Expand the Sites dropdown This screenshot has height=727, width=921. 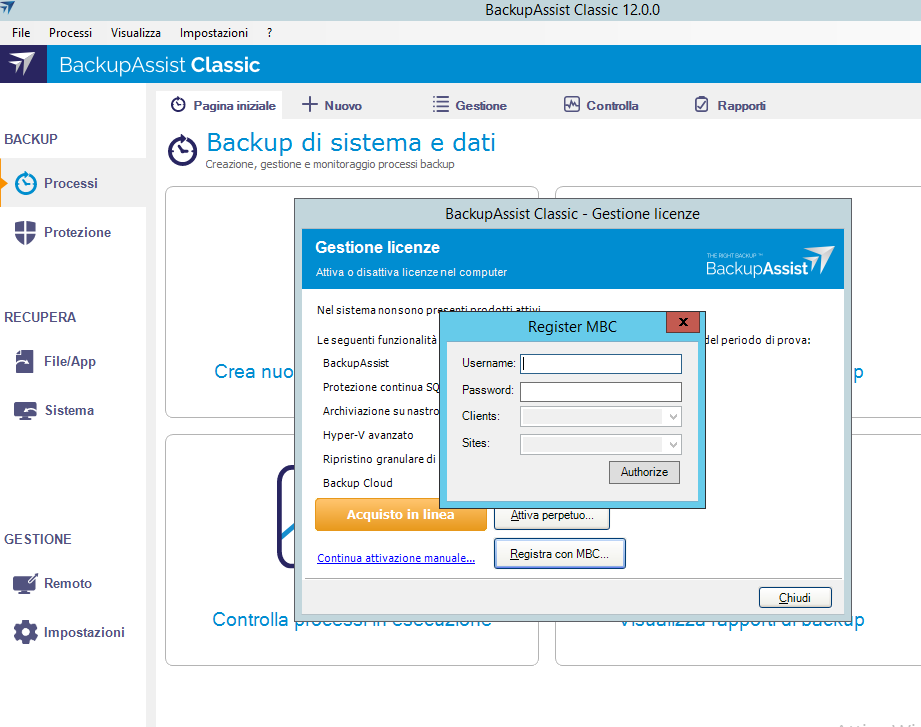pos(673,443)
